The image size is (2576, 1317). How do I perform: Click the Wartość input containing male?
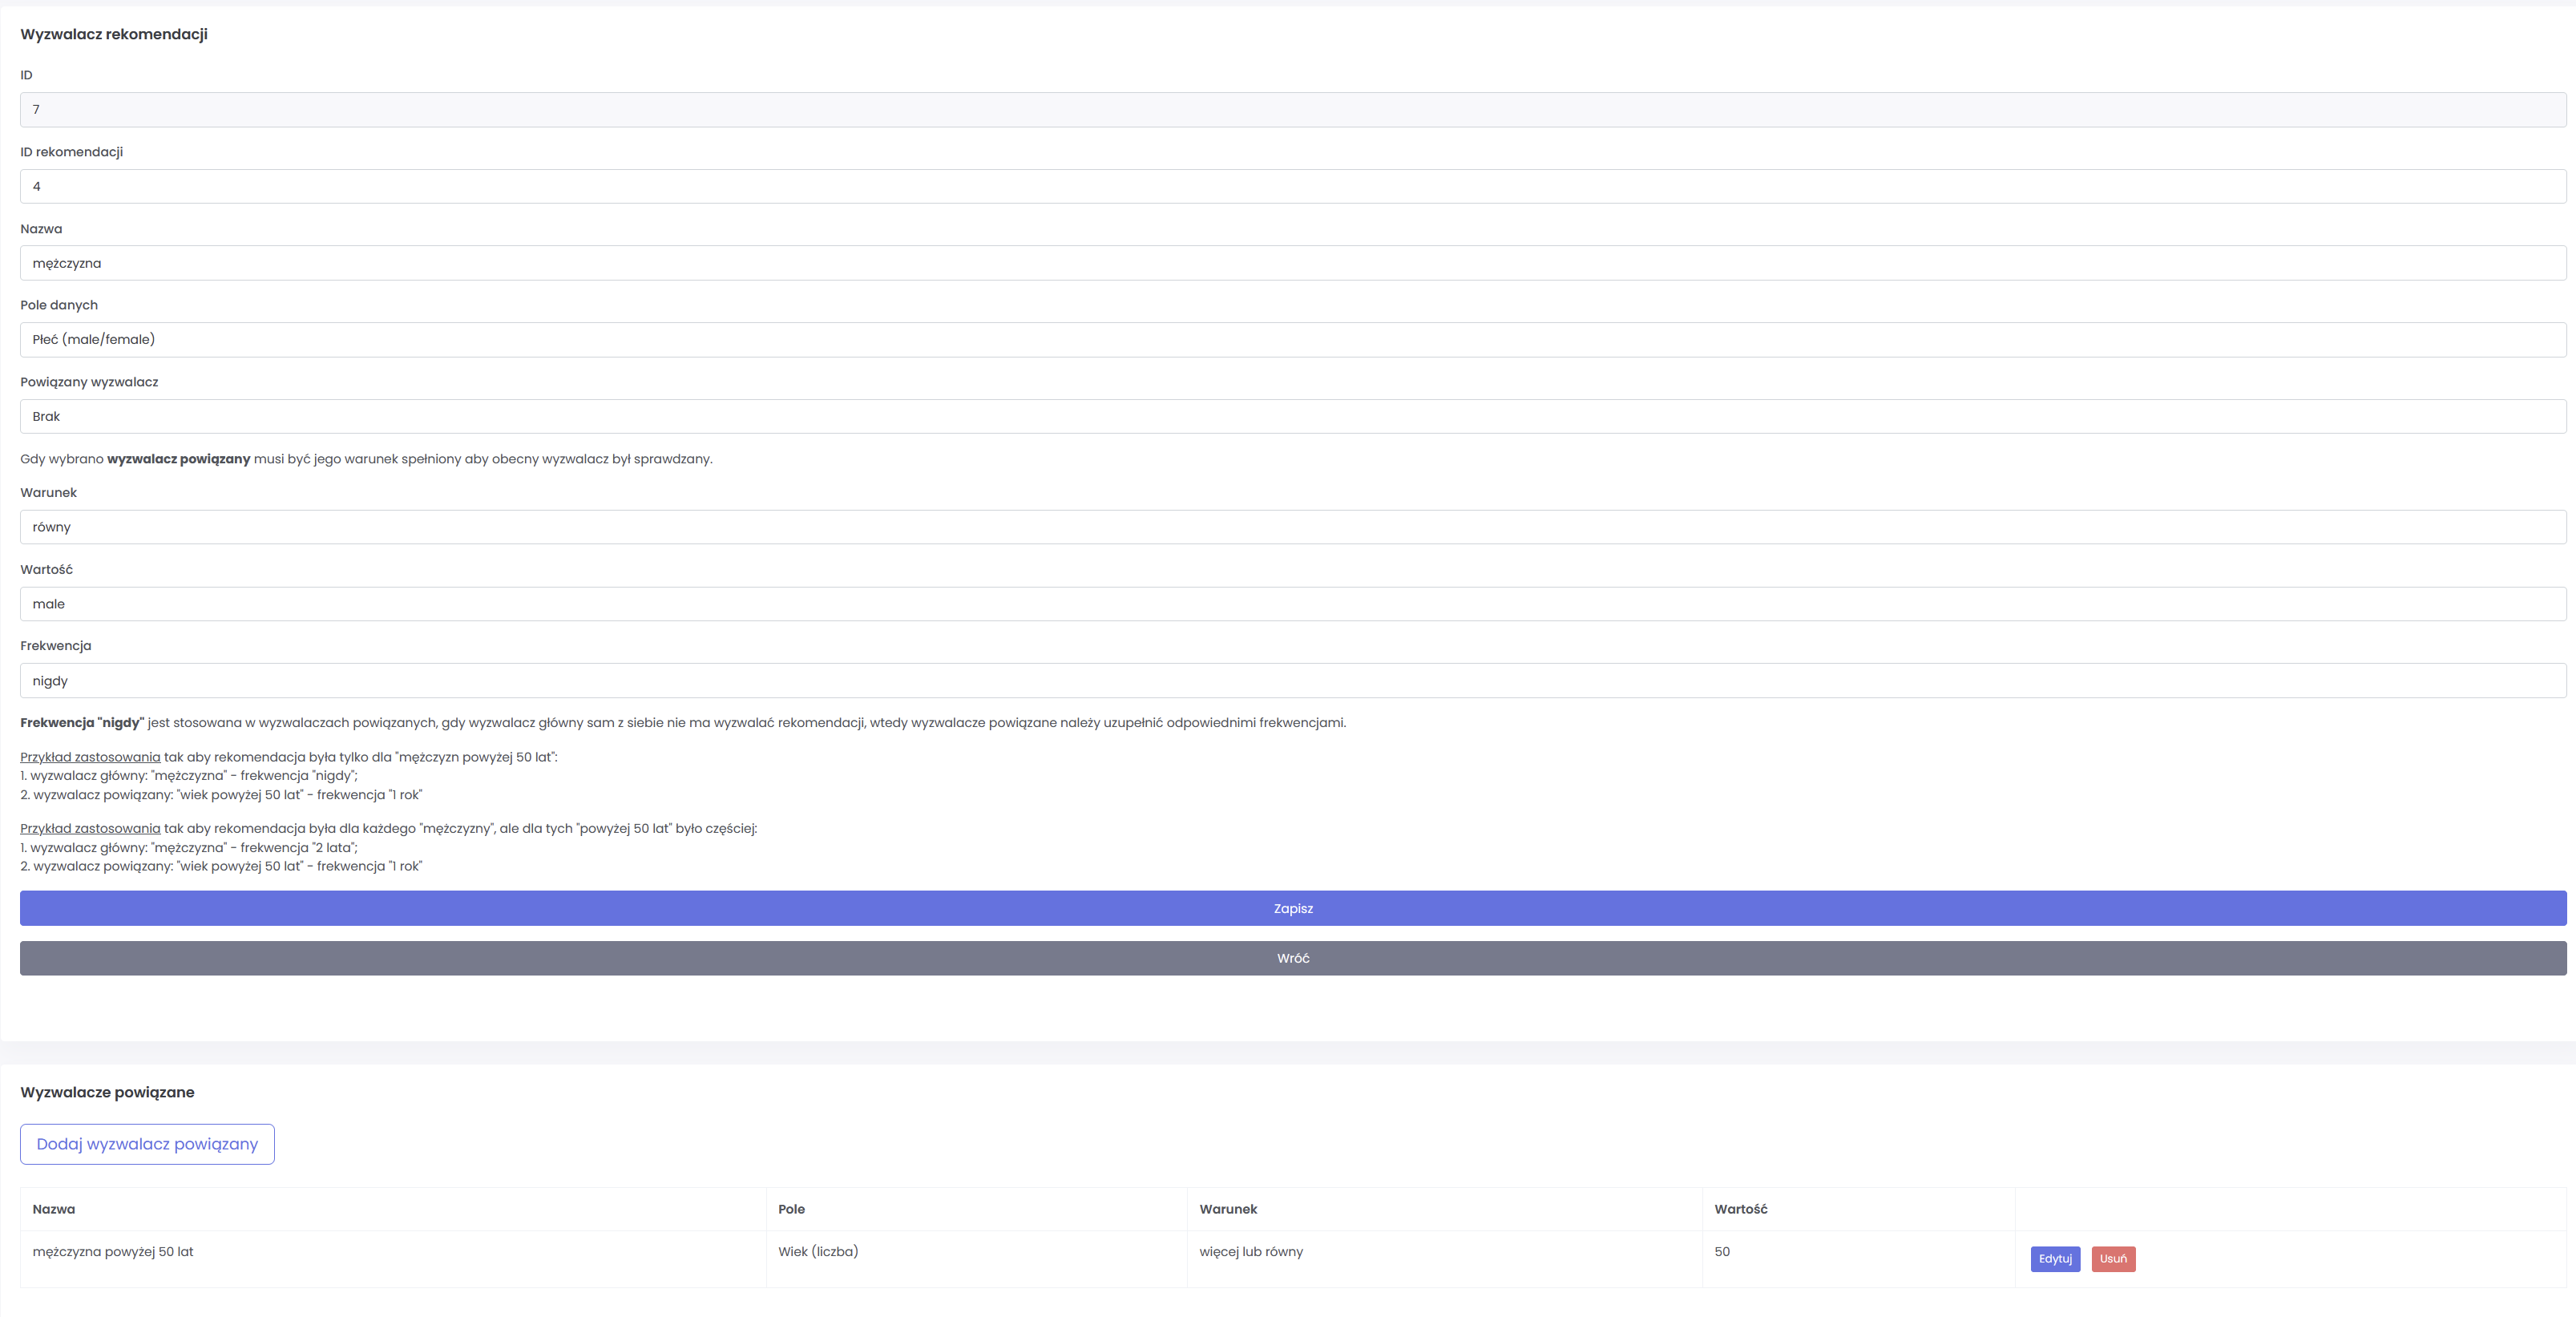click(1292, 604)
